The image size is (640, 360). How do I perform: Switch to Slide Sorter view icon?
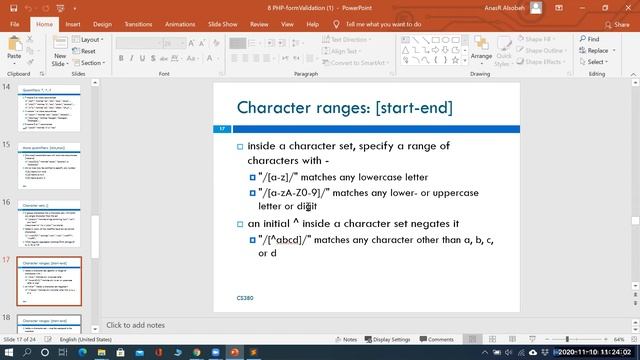click(492, 339)
